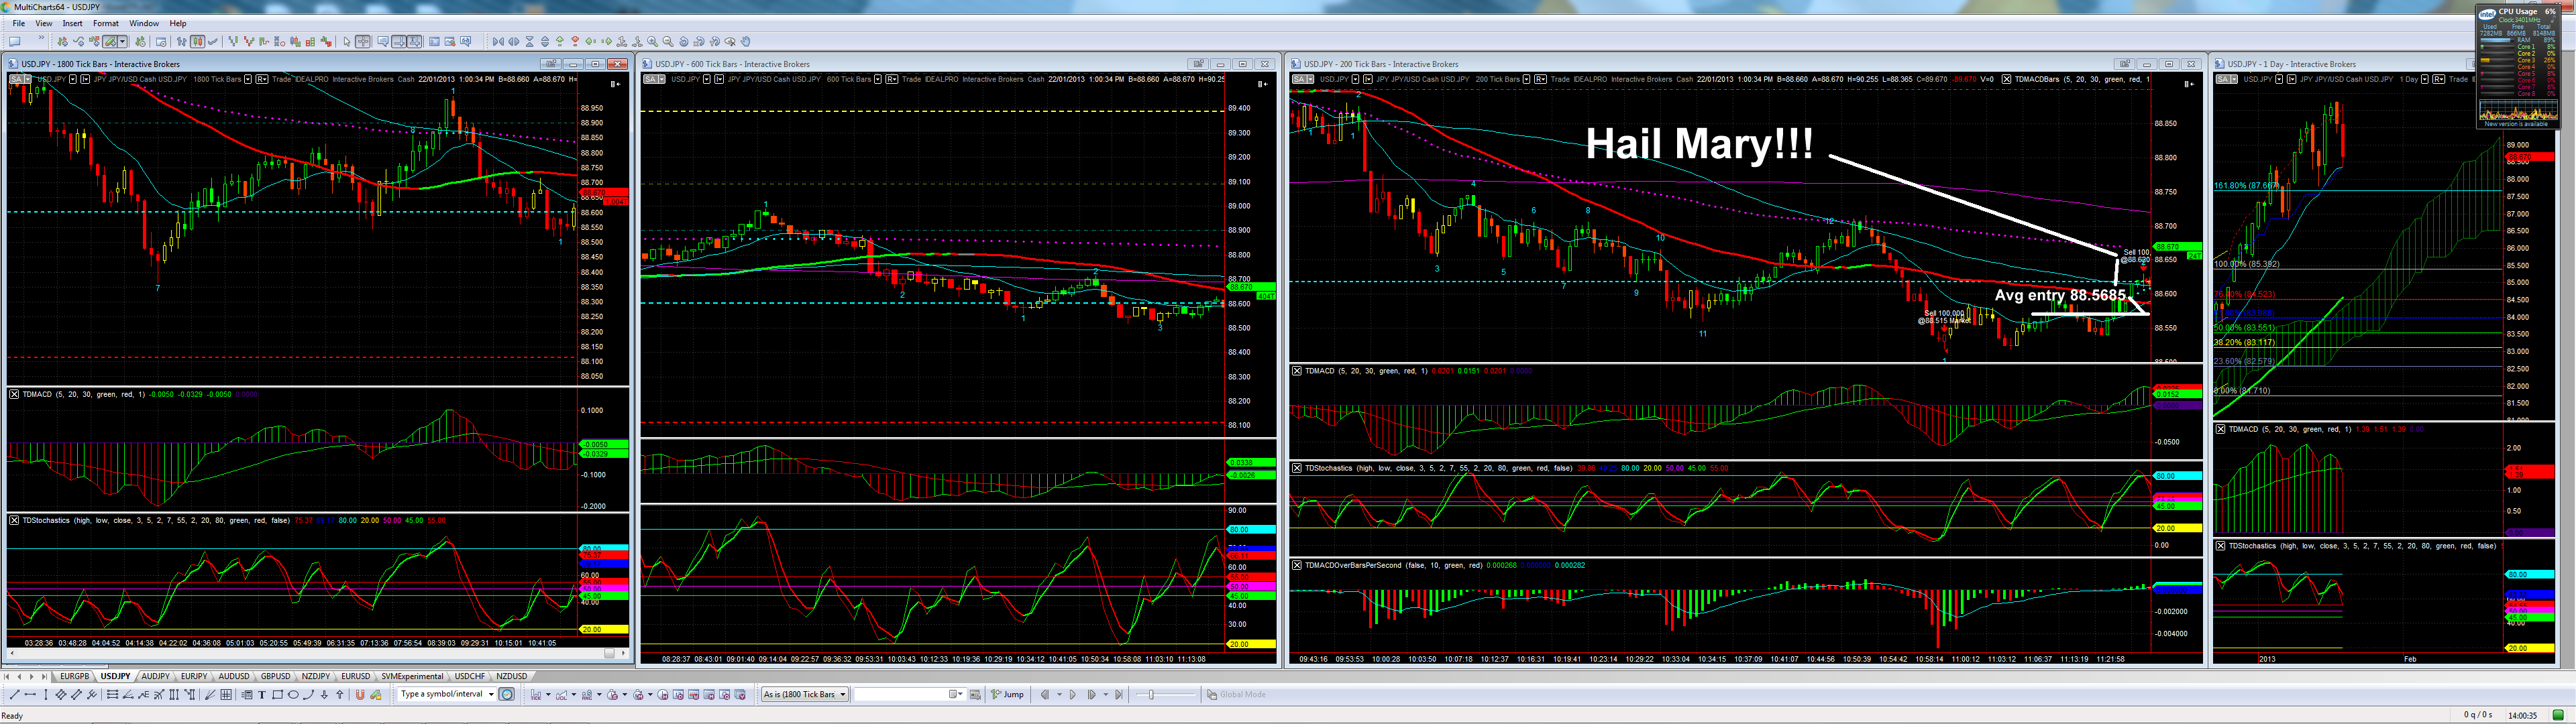Open the 'As is (1800 Tick Bars' dropdown
Viewport: 2576px width, 724px height.
tap(804, 695)
